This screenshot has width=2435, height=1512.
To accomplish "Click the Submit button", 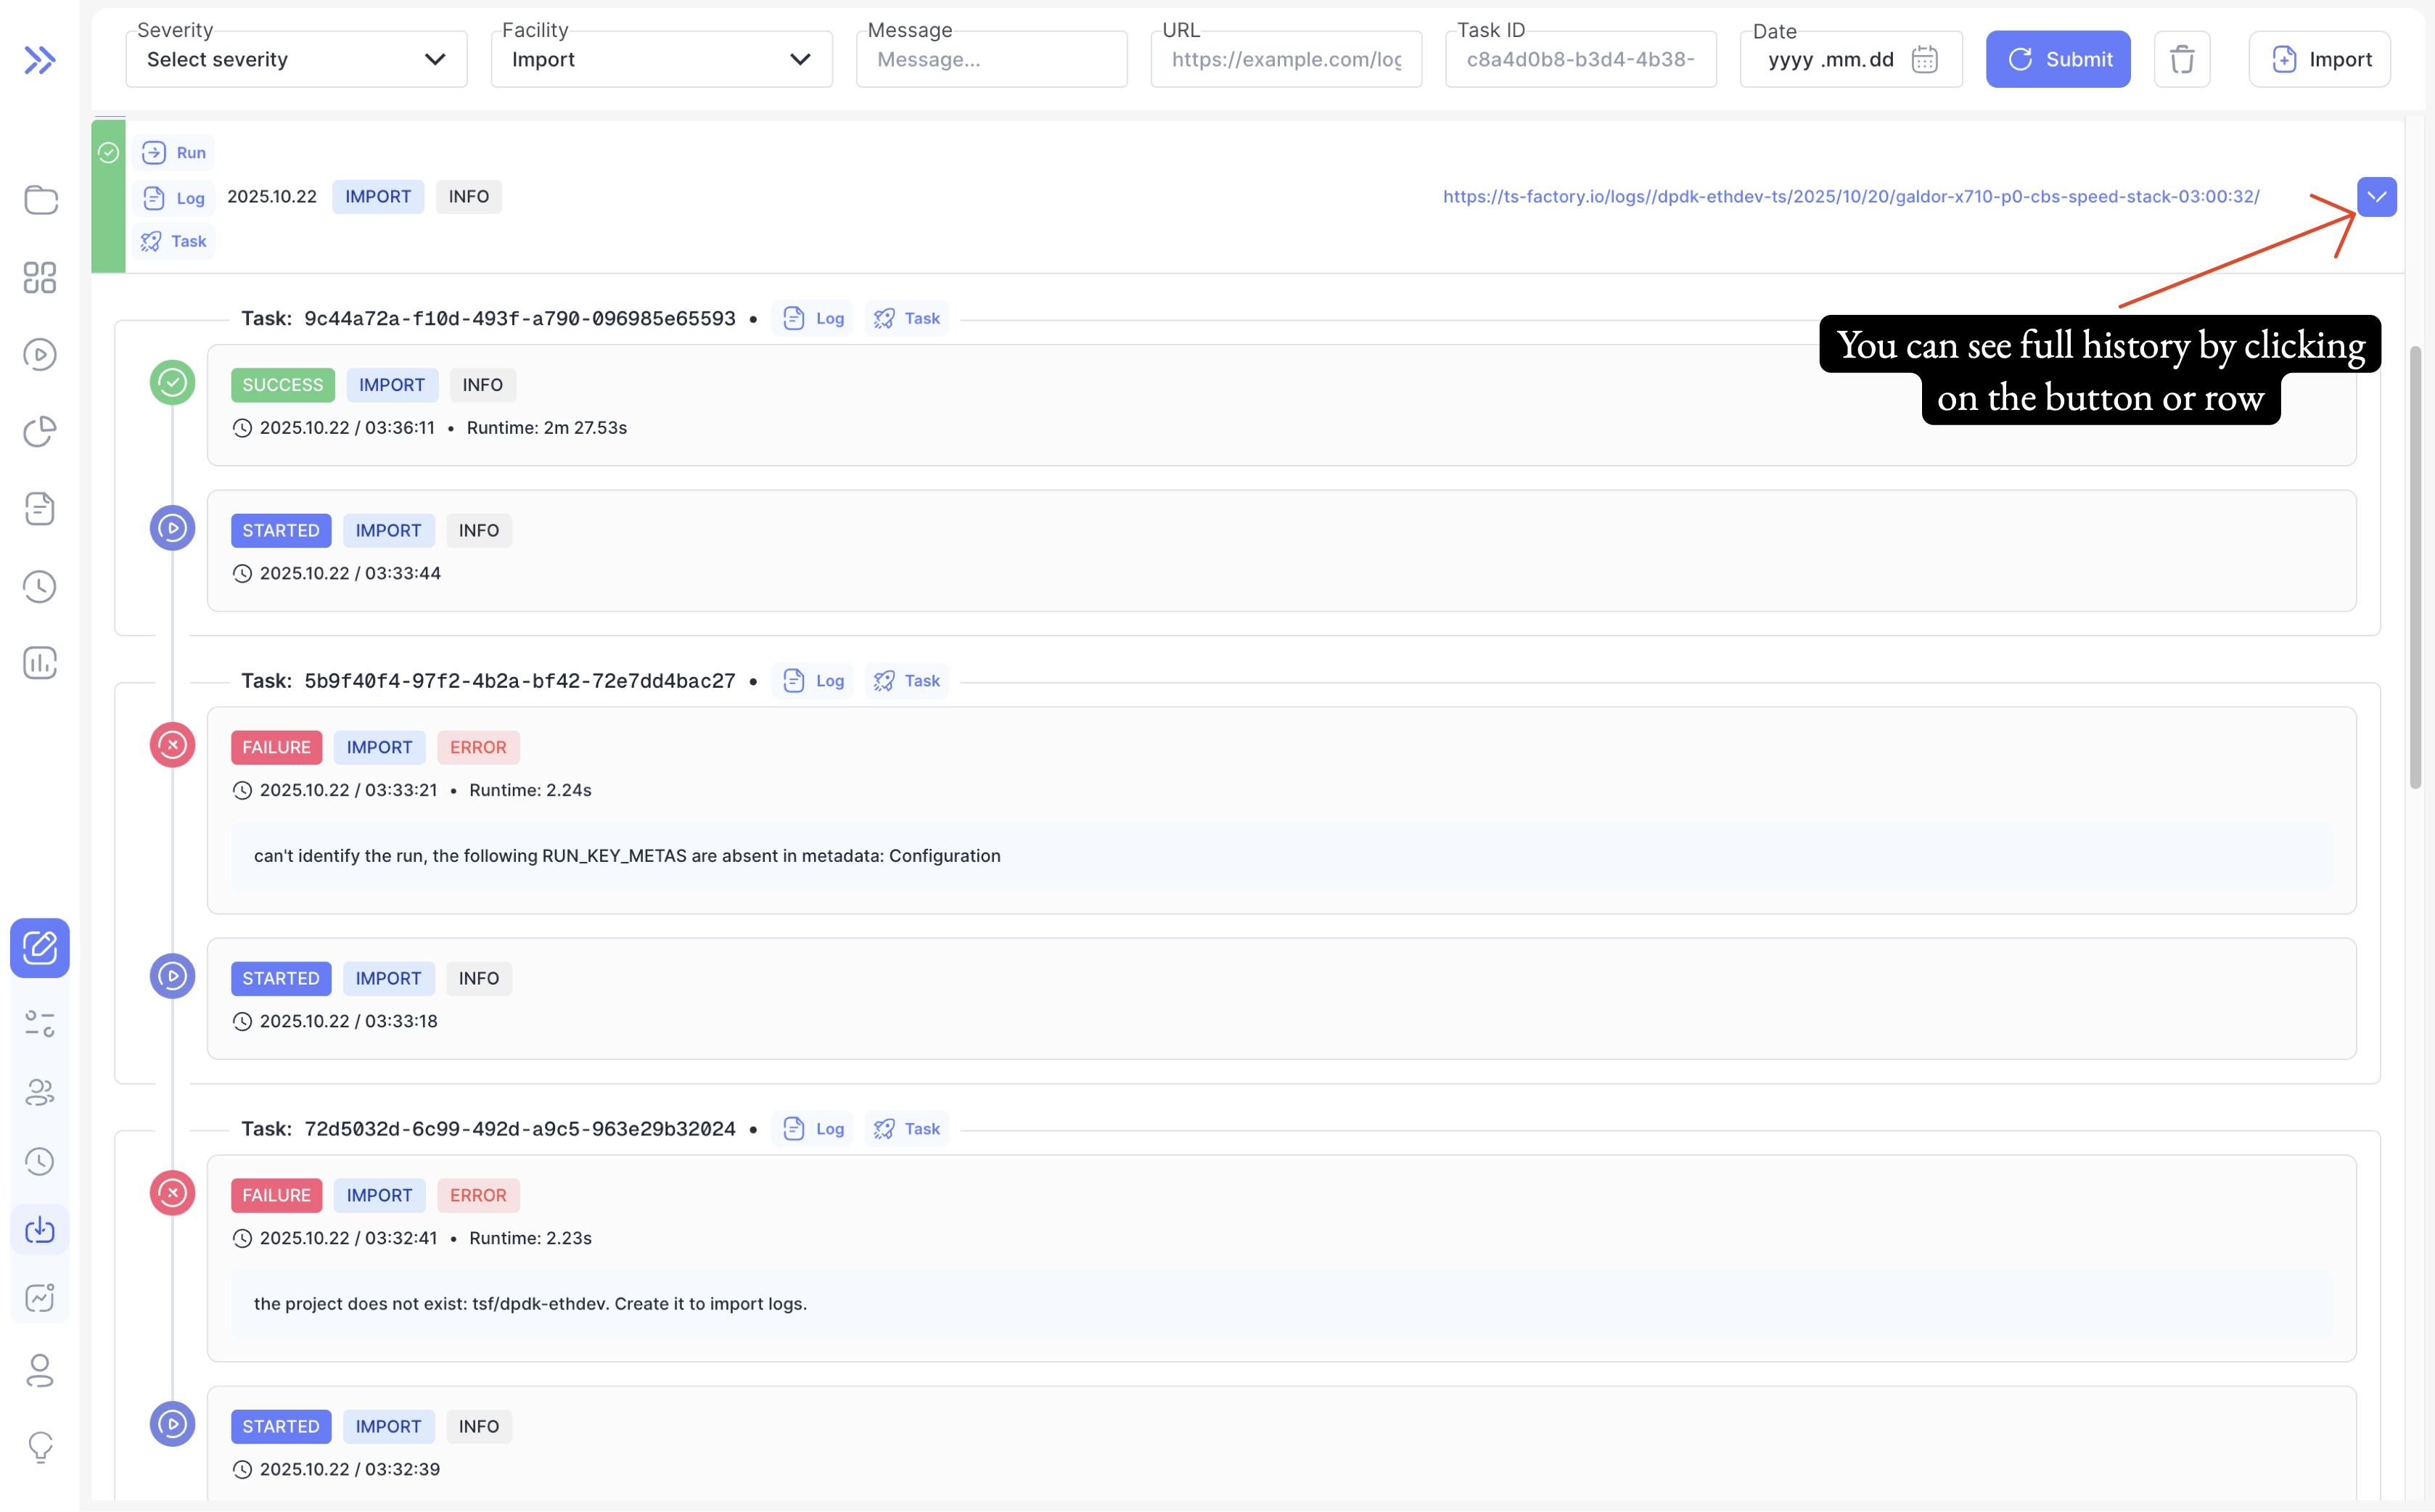I will tap(2058, 59).
